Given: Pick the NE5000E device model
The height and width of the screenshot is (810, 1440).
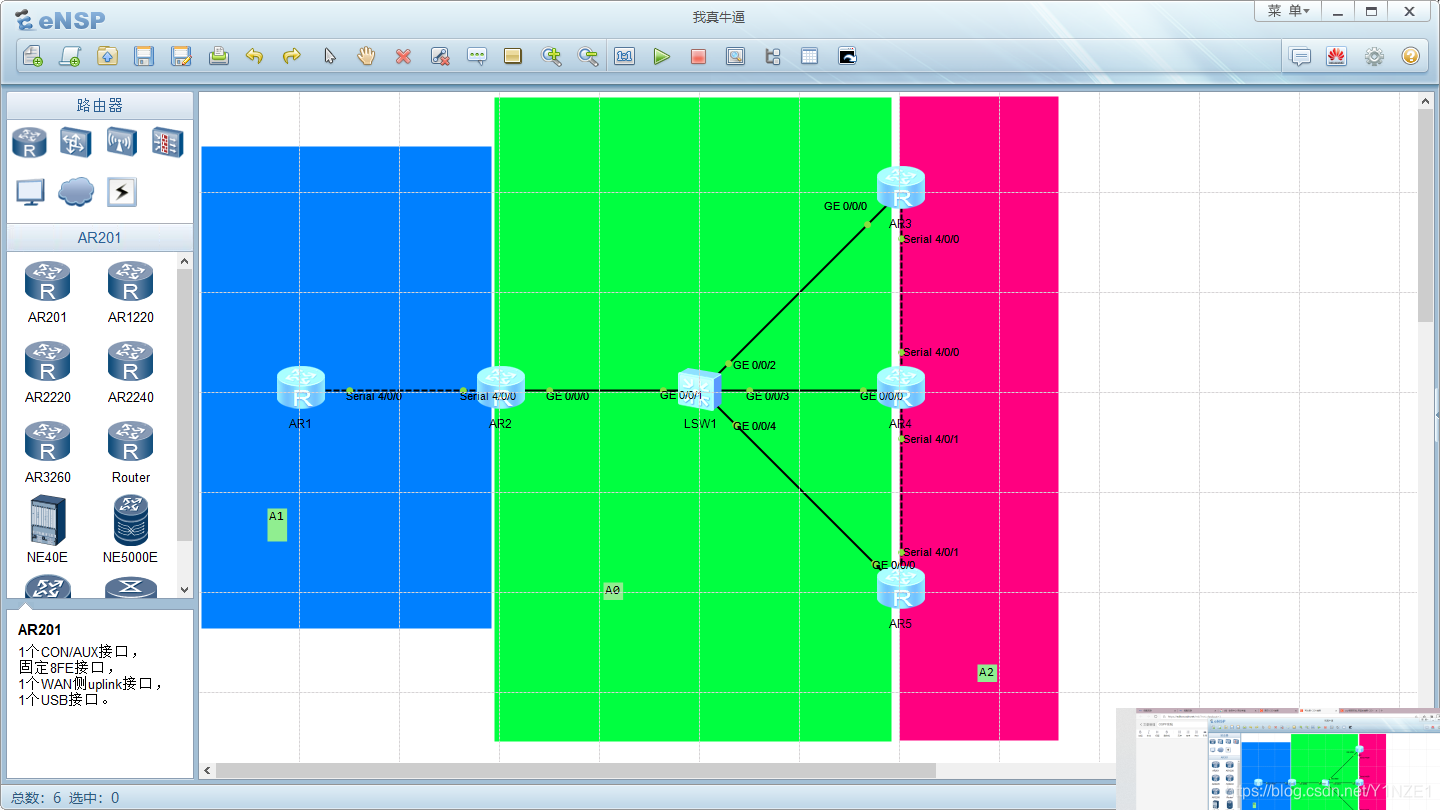Looking at the screenshot, I should click(131, 529).
